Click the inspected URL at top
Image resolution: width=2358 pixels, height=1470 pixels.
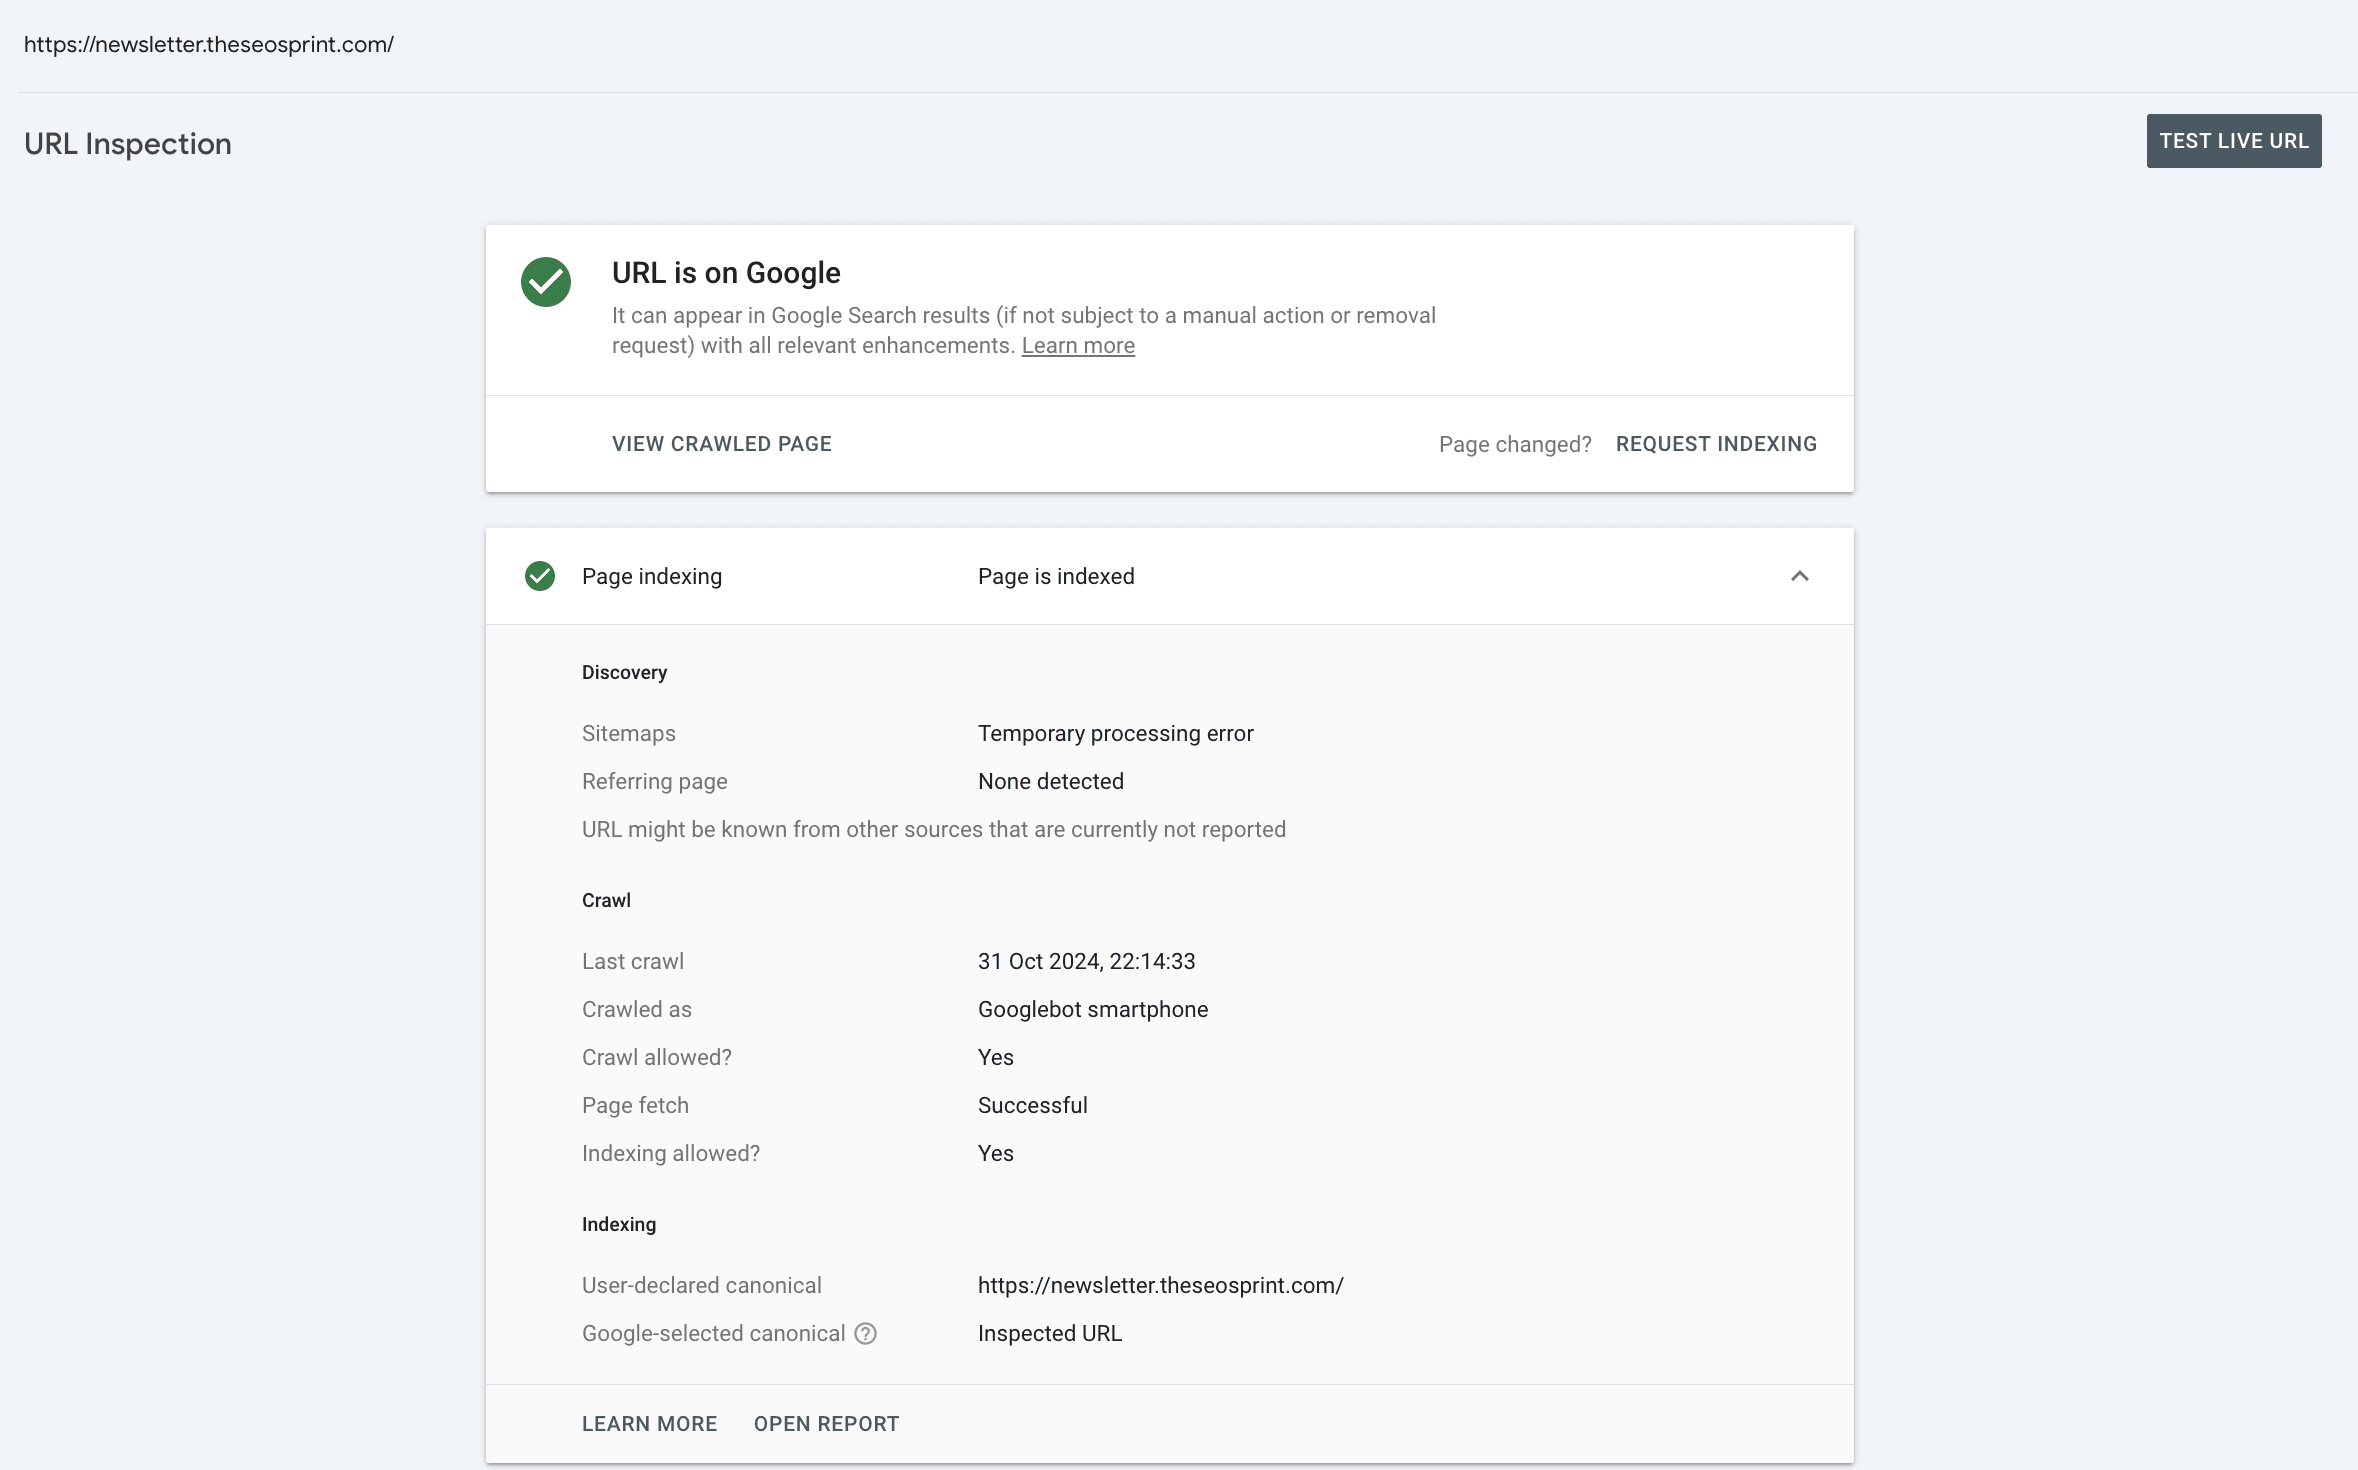[209, 45]
